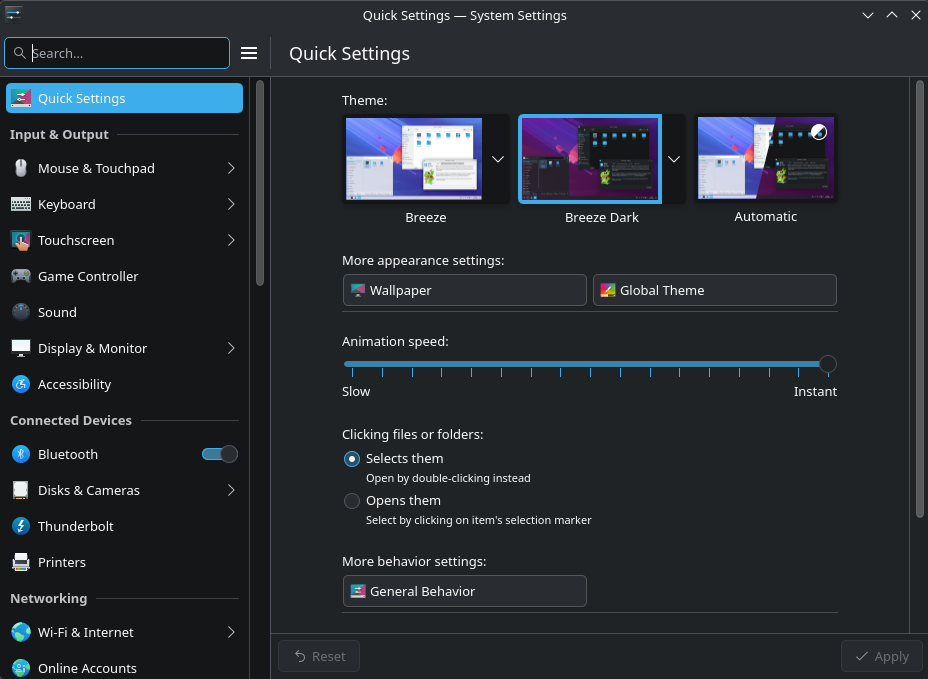
Task: Select the Keyboard settings icon
Action: pos(22,204)
